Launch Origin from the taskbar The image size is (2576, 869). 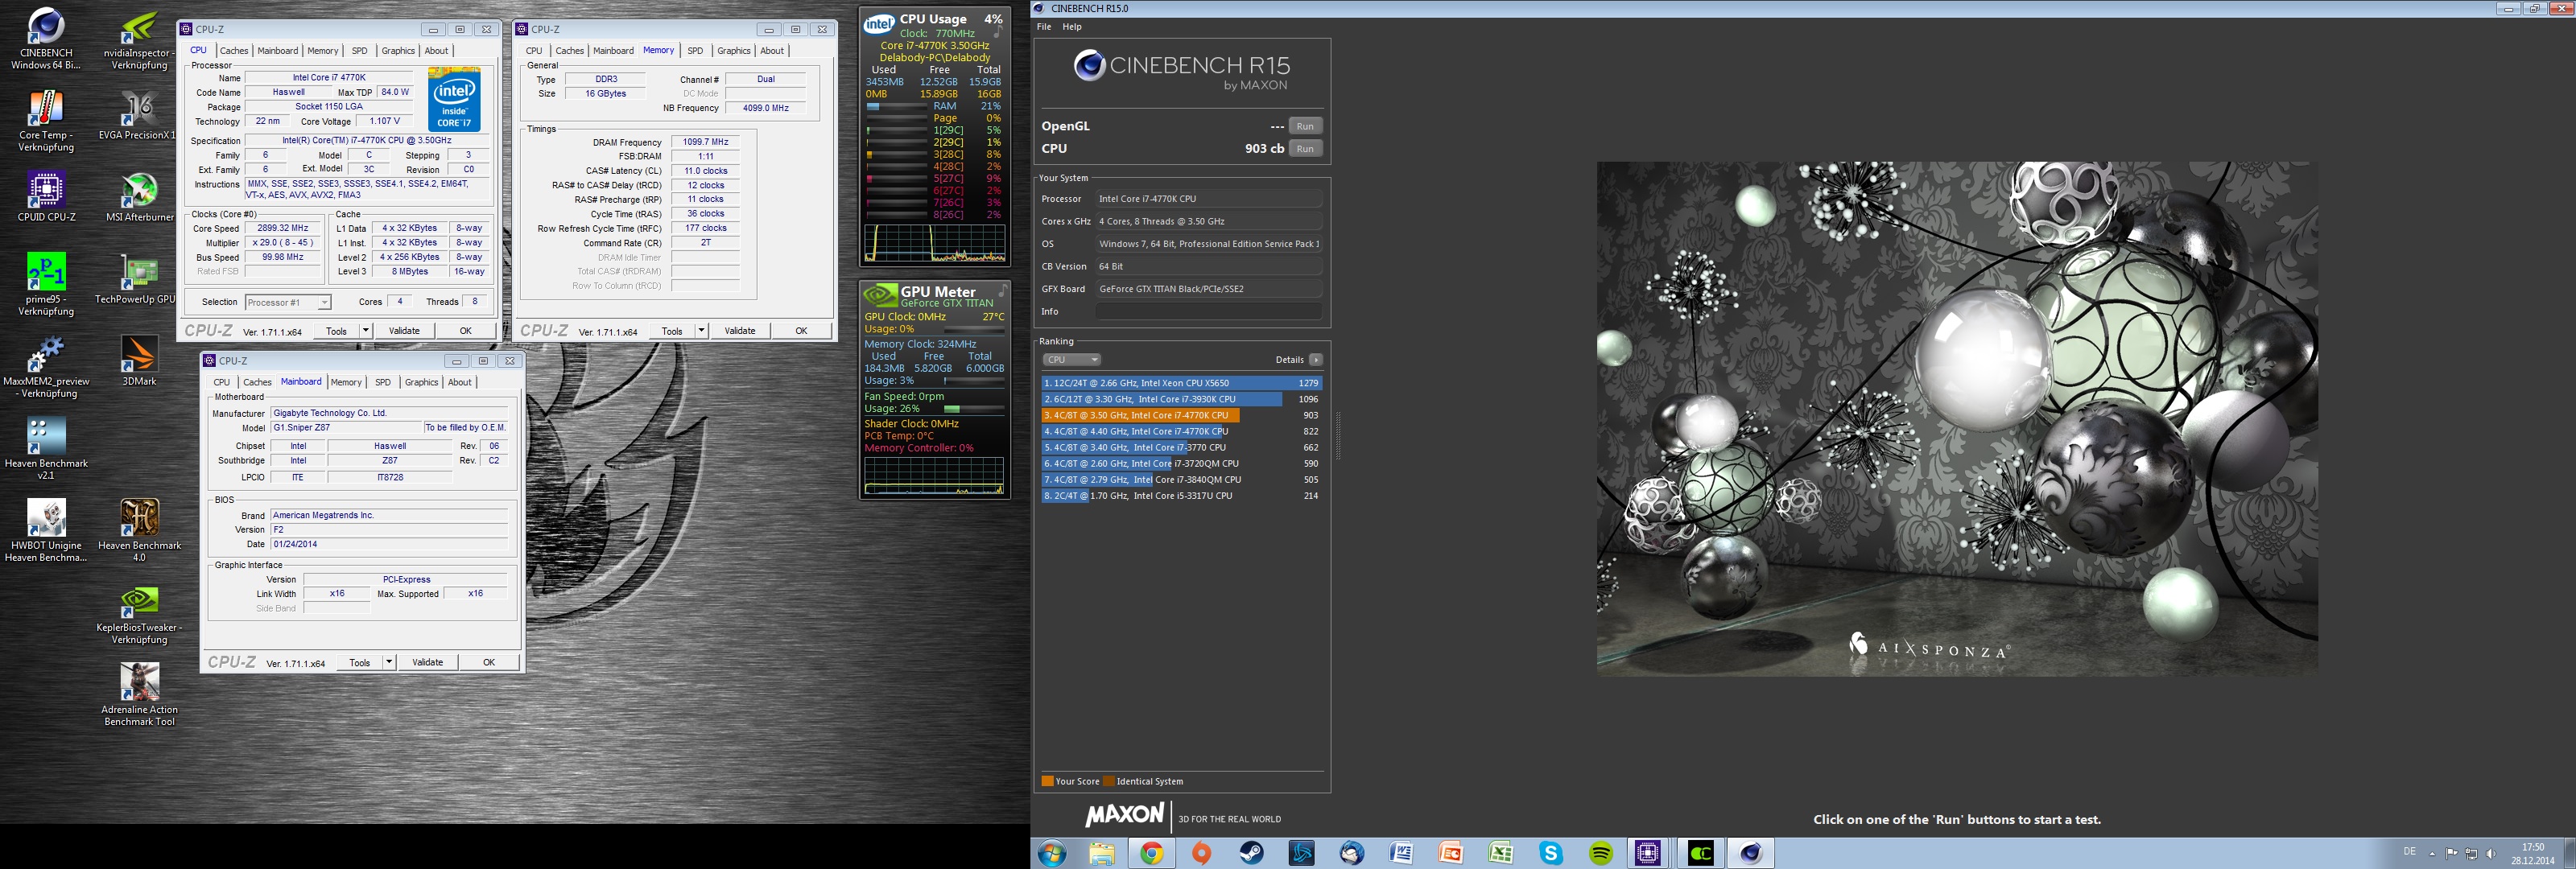tap(1201, 853)
